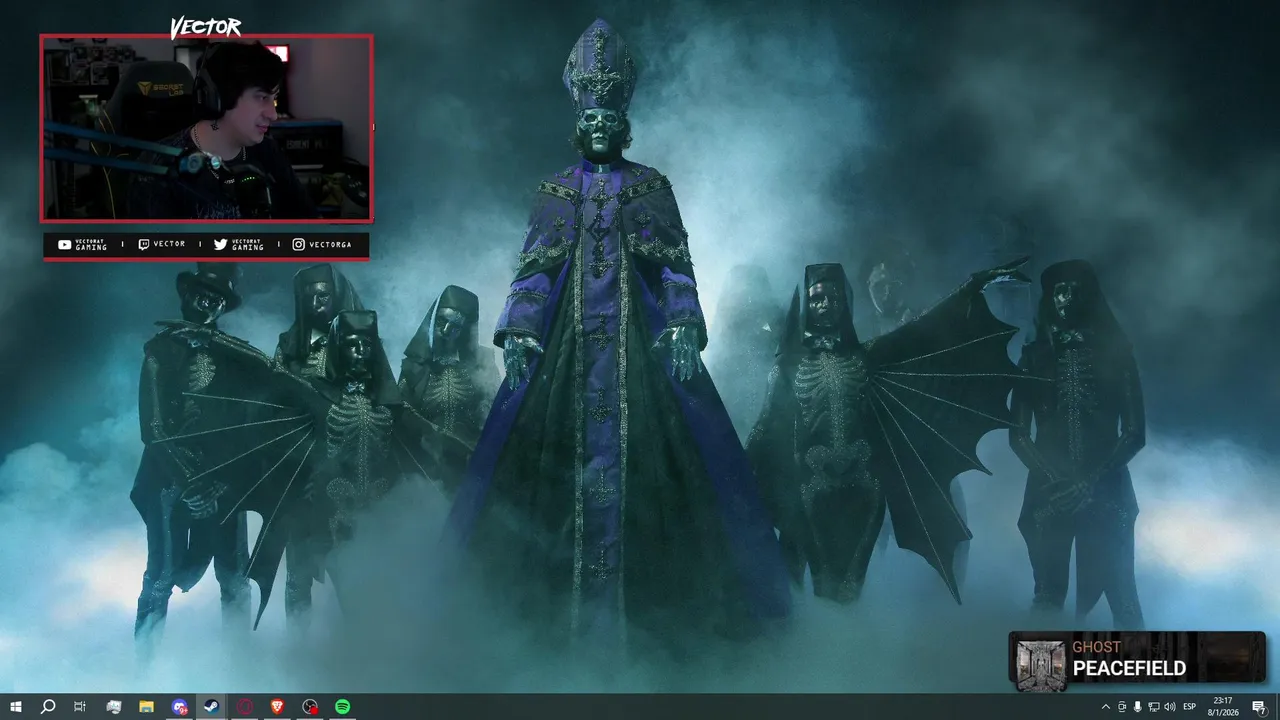Open Brave browser from taskbar
Image resolution: width=1280 pixels, height=720 pixels.
coord(277,706)
